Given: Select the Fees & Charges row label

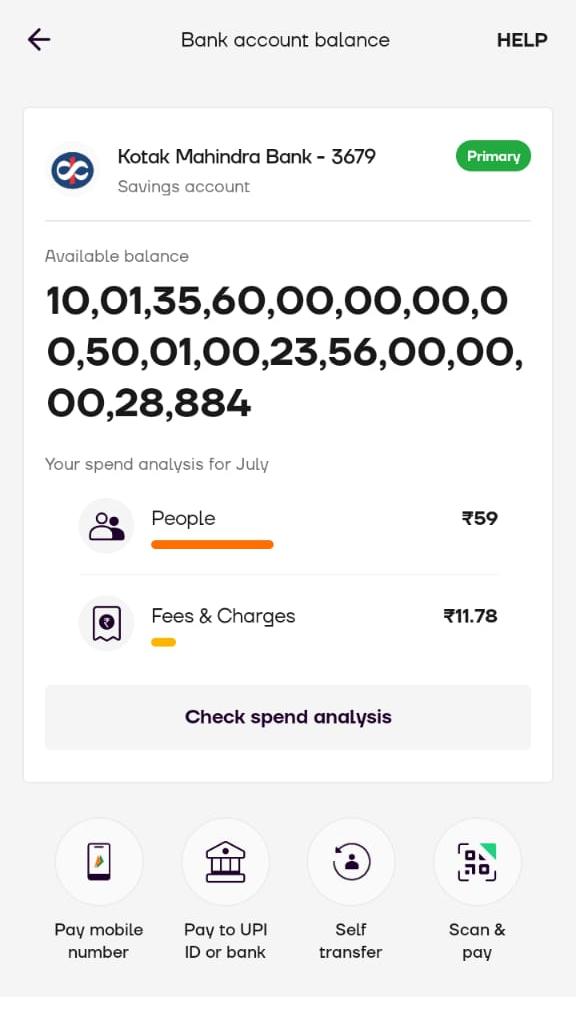Looking at the screenshot, I should click(x=223, y=616).
